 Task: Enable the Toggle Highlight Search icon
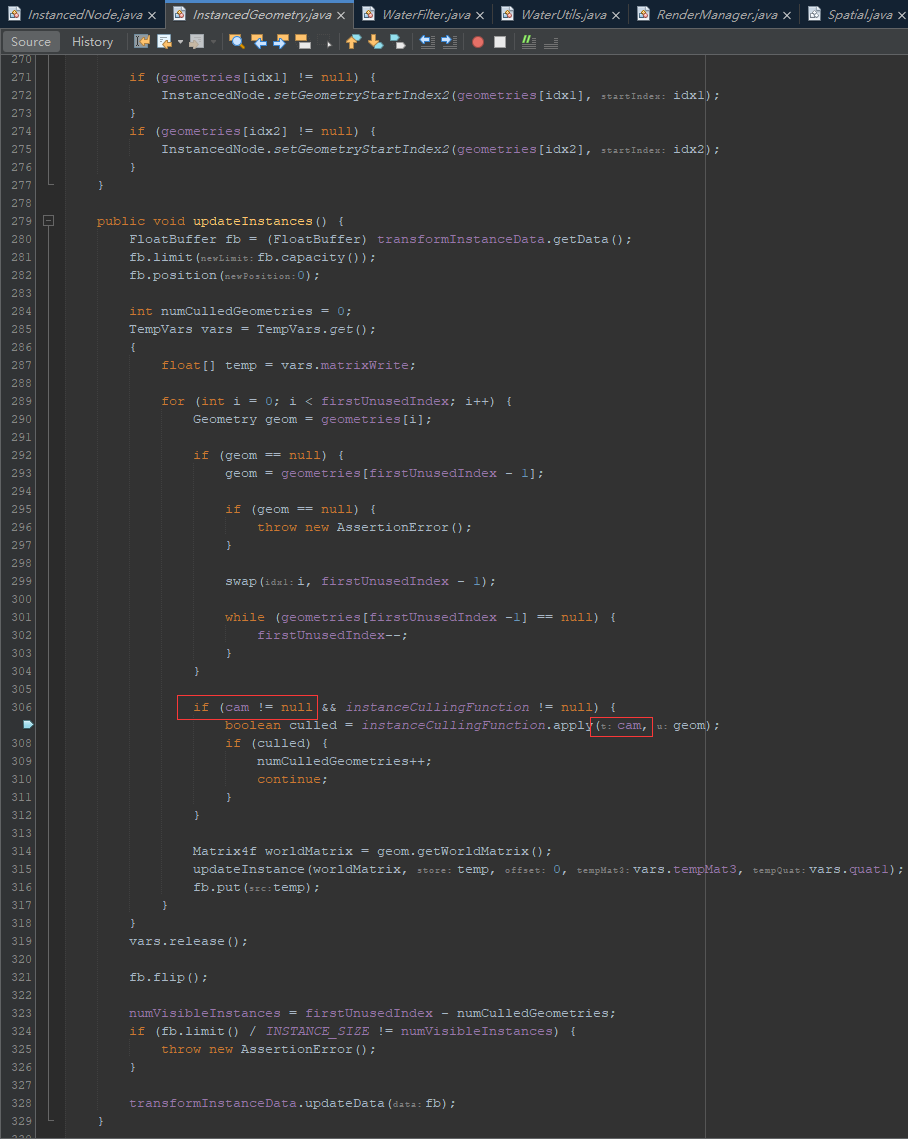(x=303, y=41)
